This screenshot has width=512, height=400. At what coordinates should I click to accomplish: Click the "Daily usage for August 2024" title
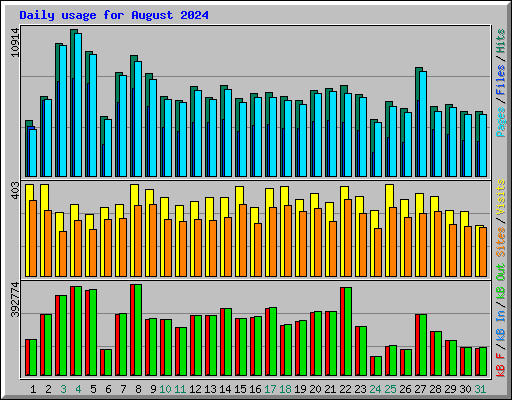tap(114, 15)
